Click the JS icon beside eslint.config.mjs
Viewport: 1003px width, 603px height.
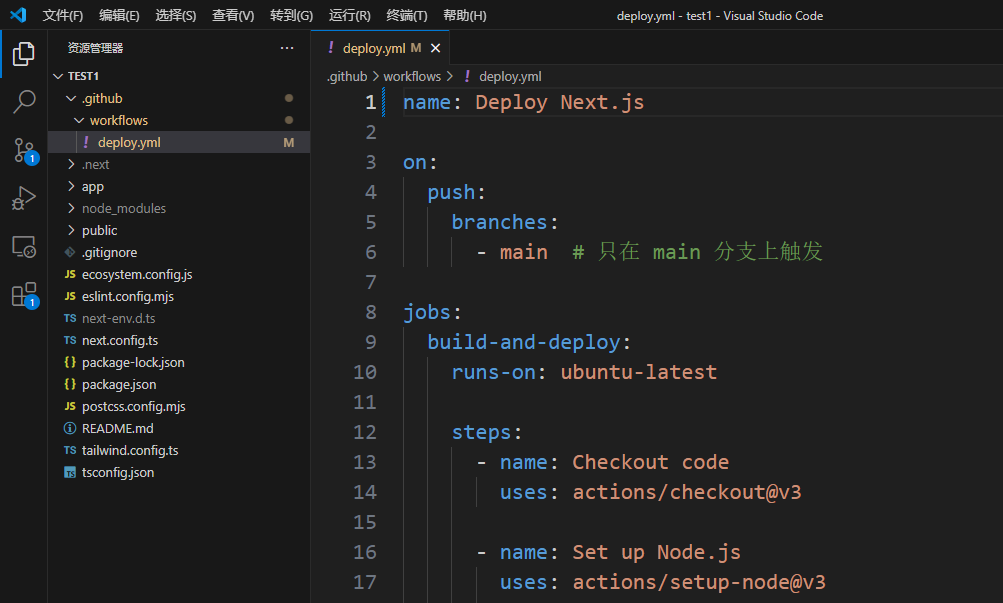pos(70,296)
